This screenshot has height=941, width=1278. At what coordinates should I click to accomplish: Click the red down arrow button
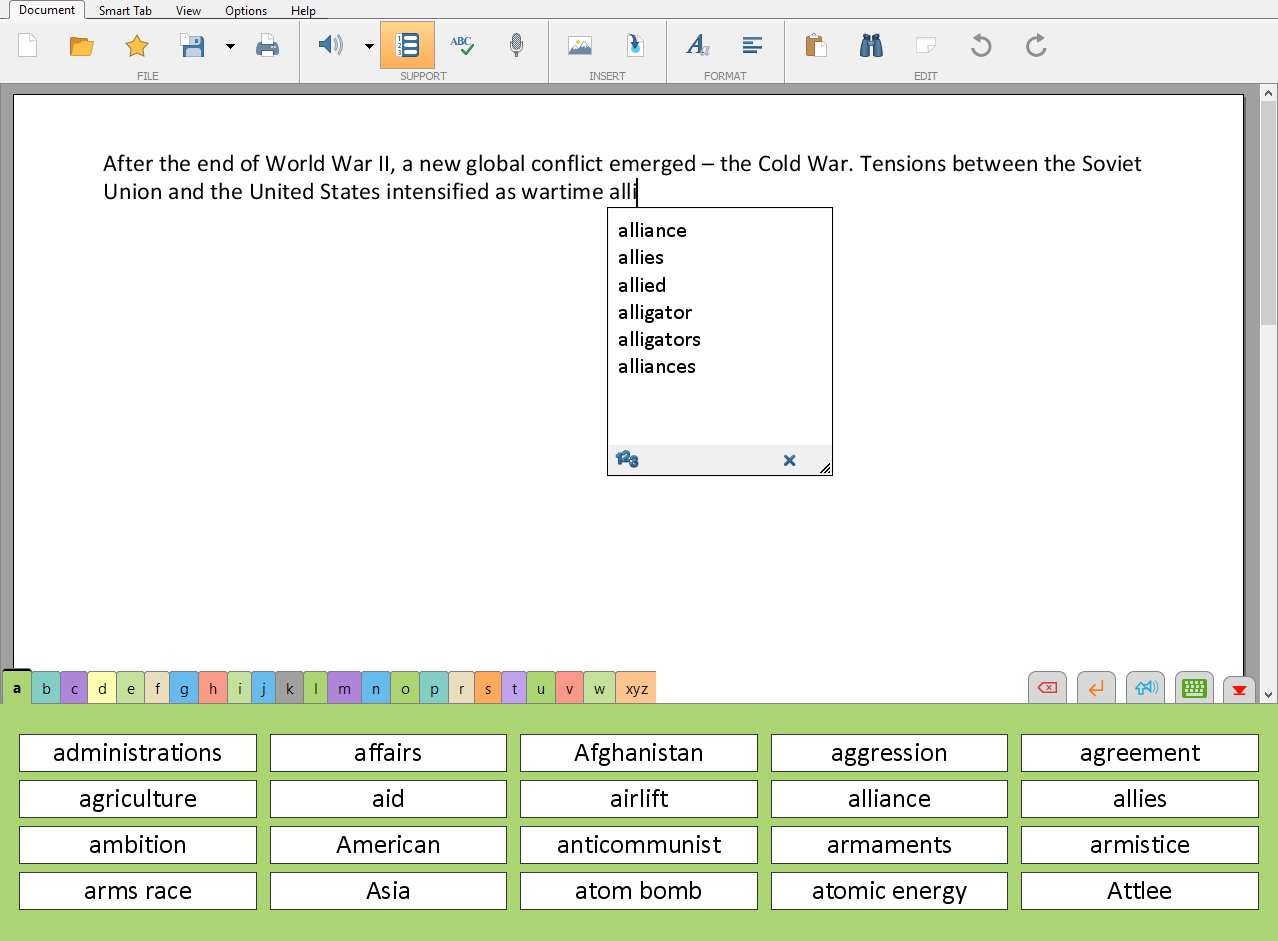click(x=1240, y=688)
